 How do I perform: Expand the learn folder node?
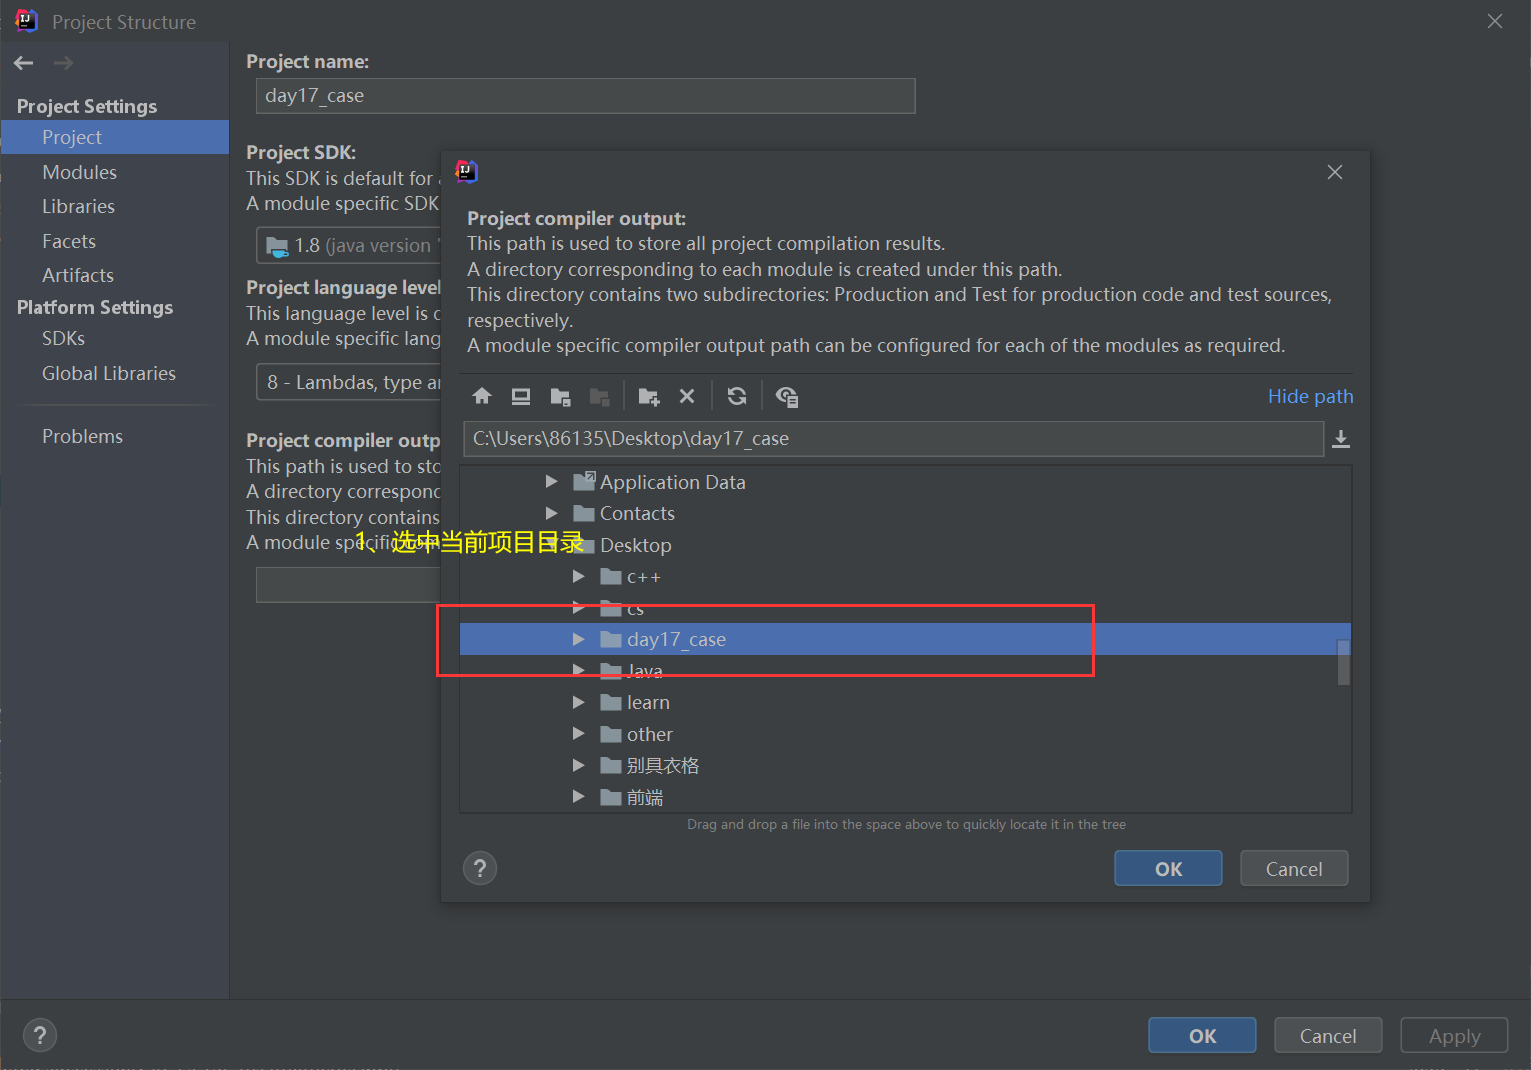578,703
